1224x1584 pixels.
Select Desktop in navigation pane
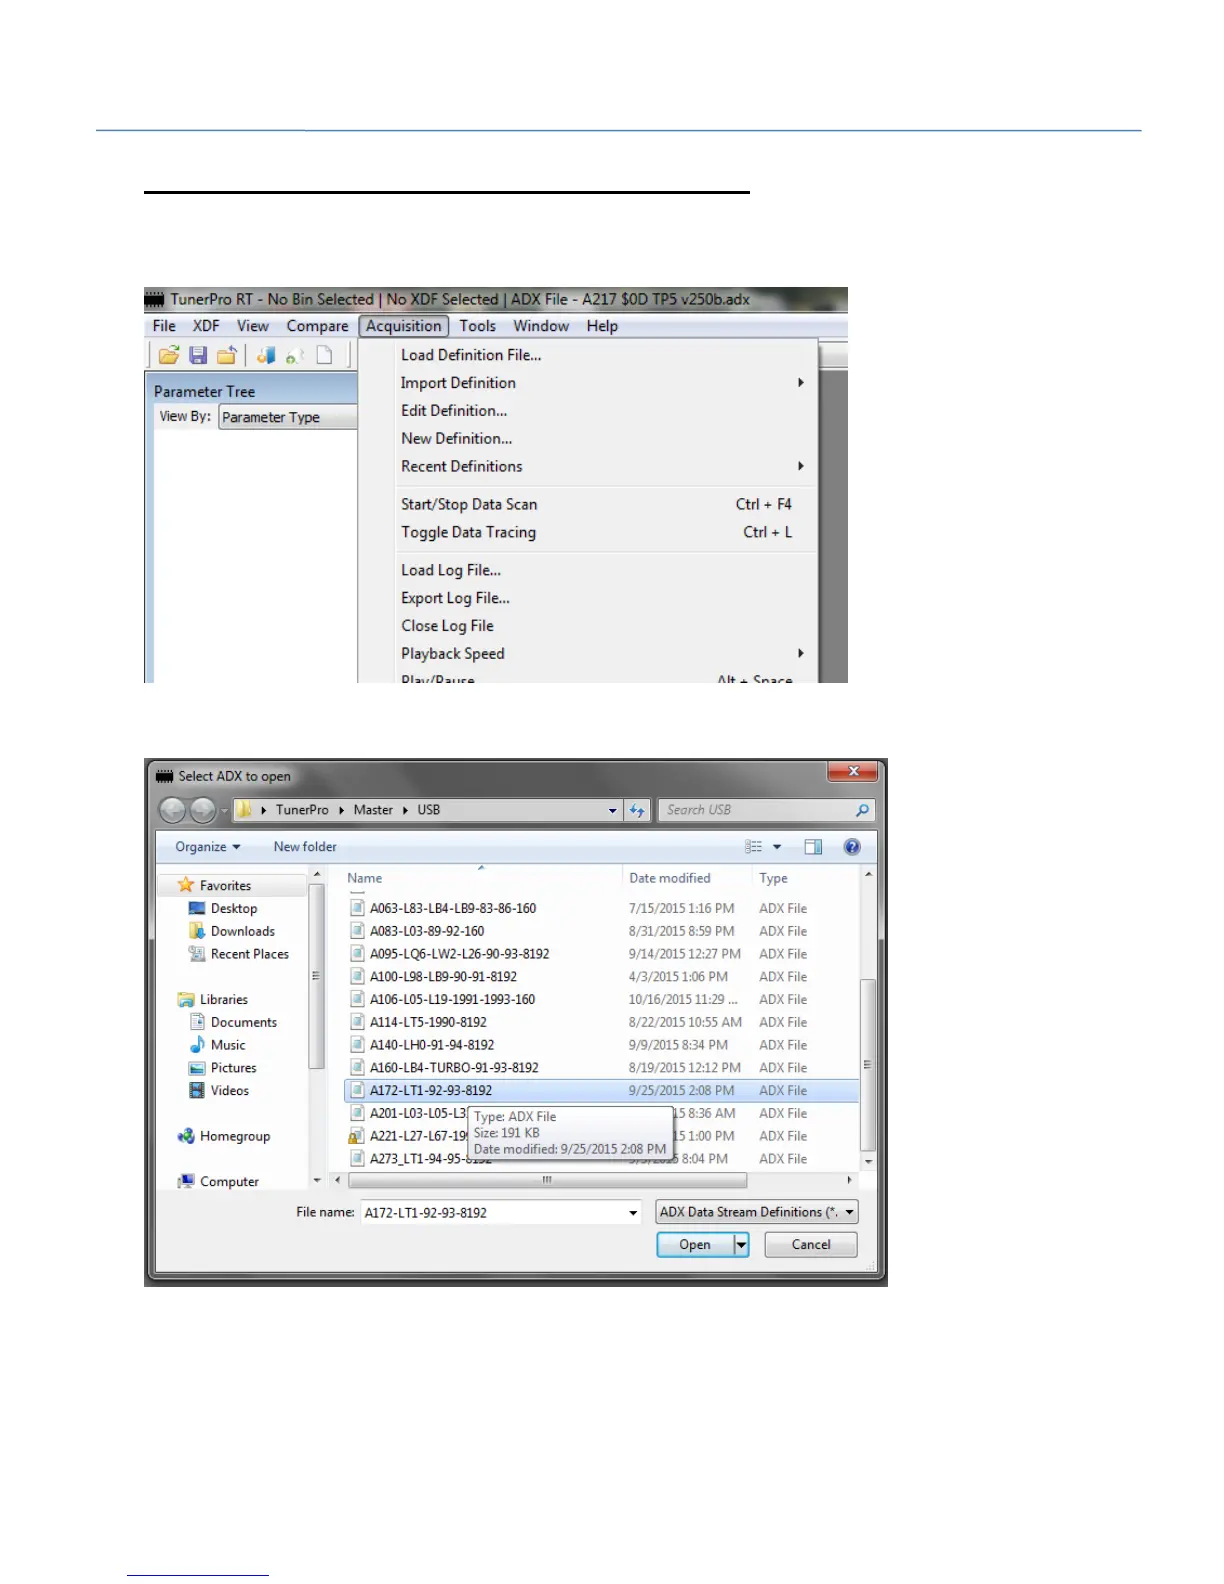[x=234, y=909]
